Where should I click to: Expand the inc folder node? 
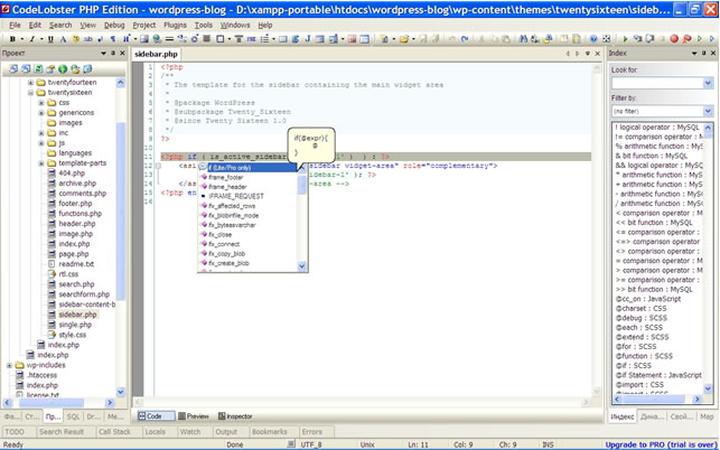click(41, 133)
